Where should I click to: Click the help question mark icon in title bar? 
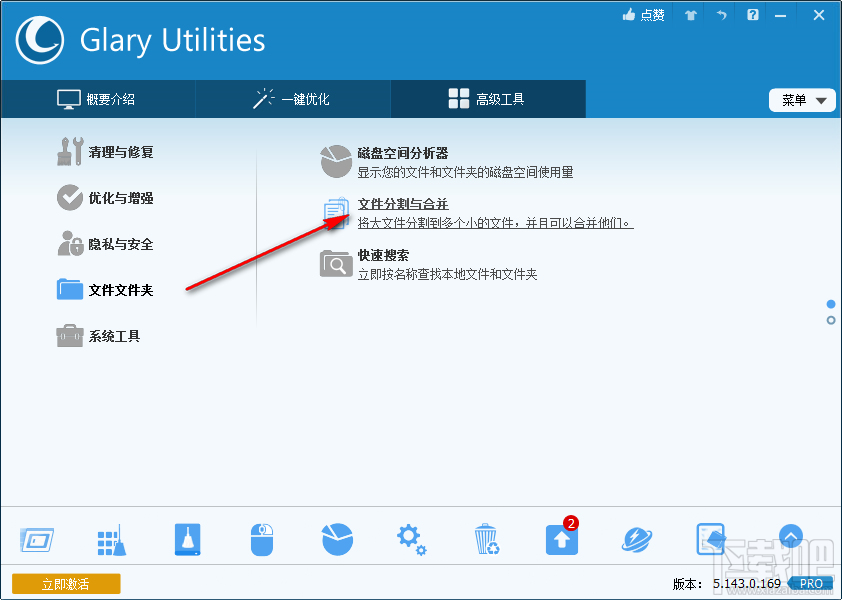tap(752, 15)
